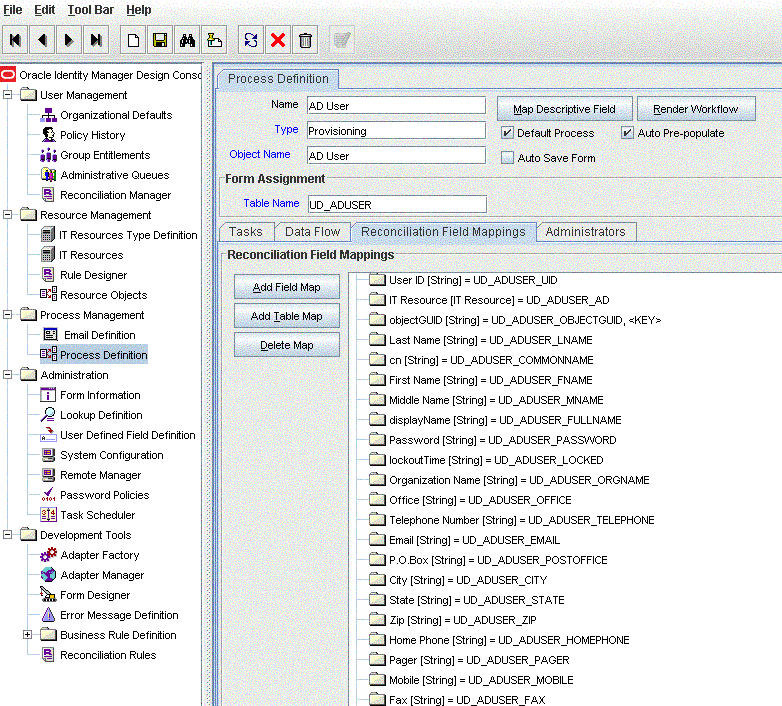Viewport: 782px width, 706px height.
Task: Click the Reconciliation Manager icon
Action: (48, 195)
